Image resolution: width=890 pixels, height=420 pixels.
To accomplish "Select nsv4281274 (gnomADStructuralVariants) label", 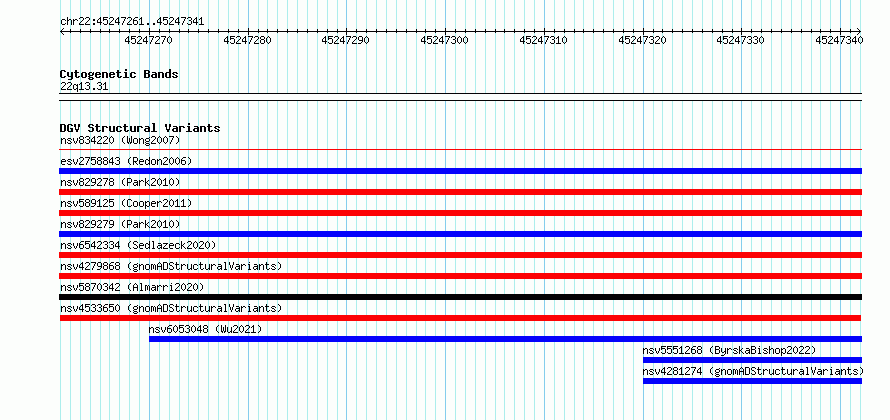I will [x=753, y=371].
